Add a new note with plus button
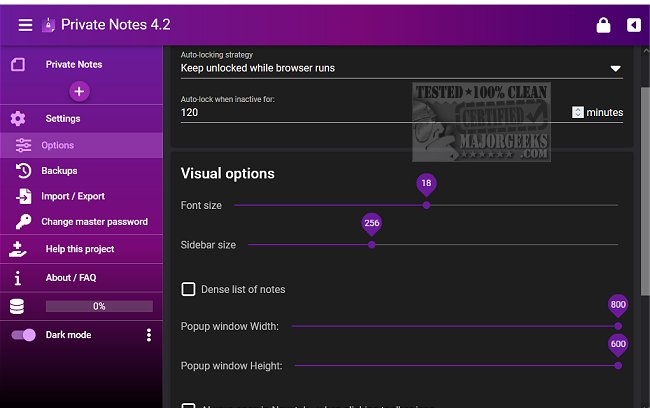The image size is (650, 408). pos(80,91)
